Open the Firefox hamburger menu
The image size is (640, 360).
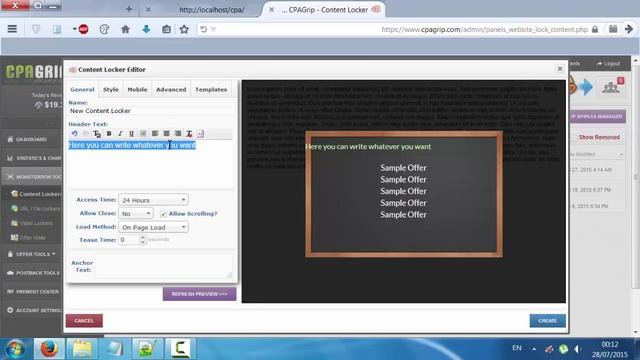pyautogui.click(x=12, y=29)
